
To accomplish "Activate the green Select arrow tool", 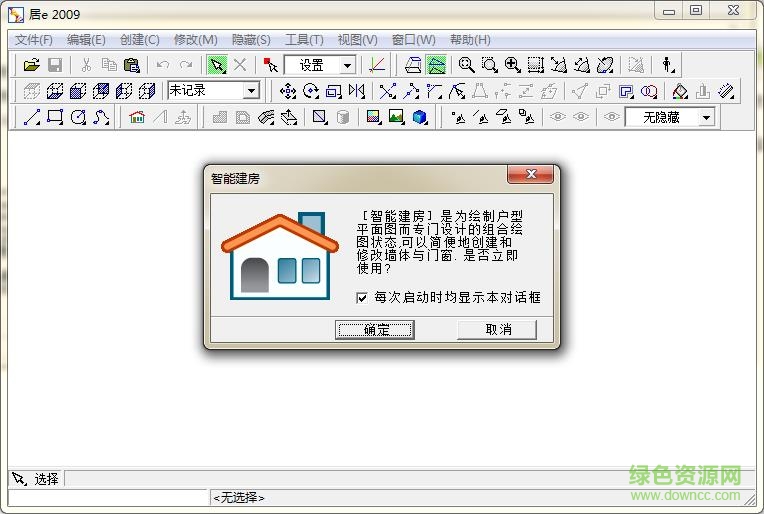I will pos(217,65).
